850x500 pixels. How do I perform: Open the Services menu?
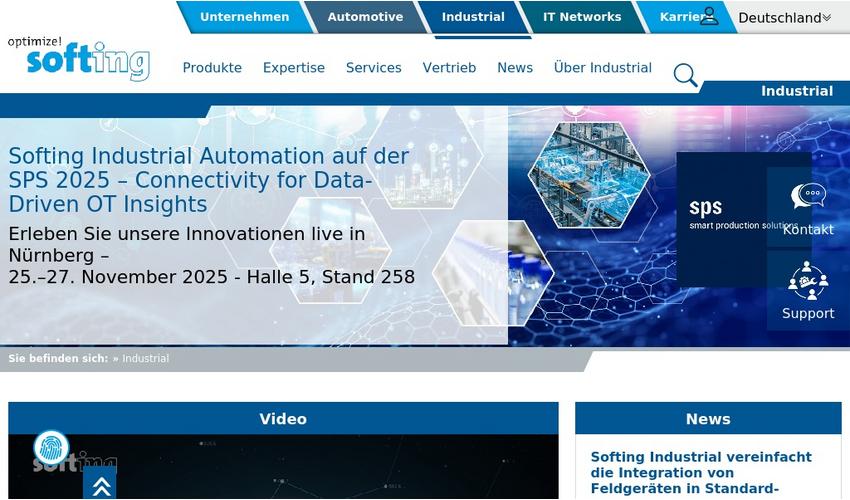374,68
